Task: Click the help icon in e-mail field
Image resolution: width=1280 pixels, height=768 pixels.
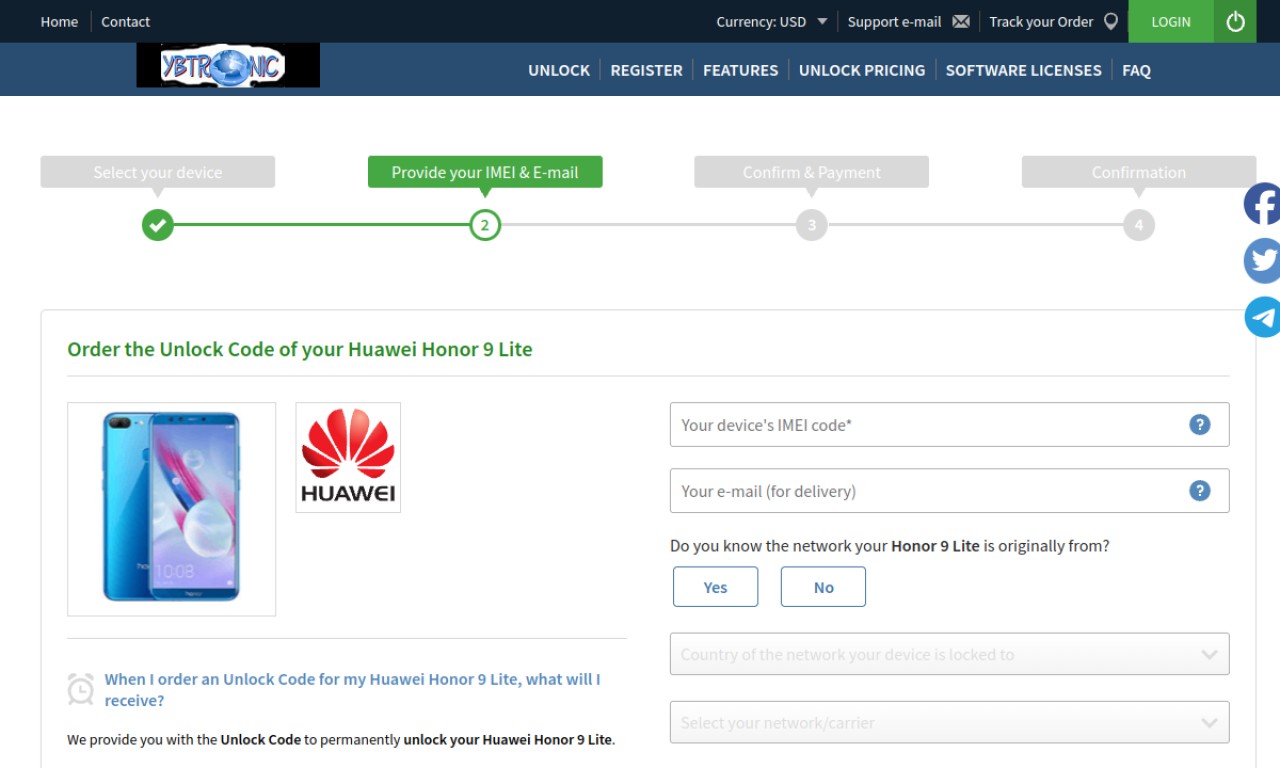Action: point(1200,490)
